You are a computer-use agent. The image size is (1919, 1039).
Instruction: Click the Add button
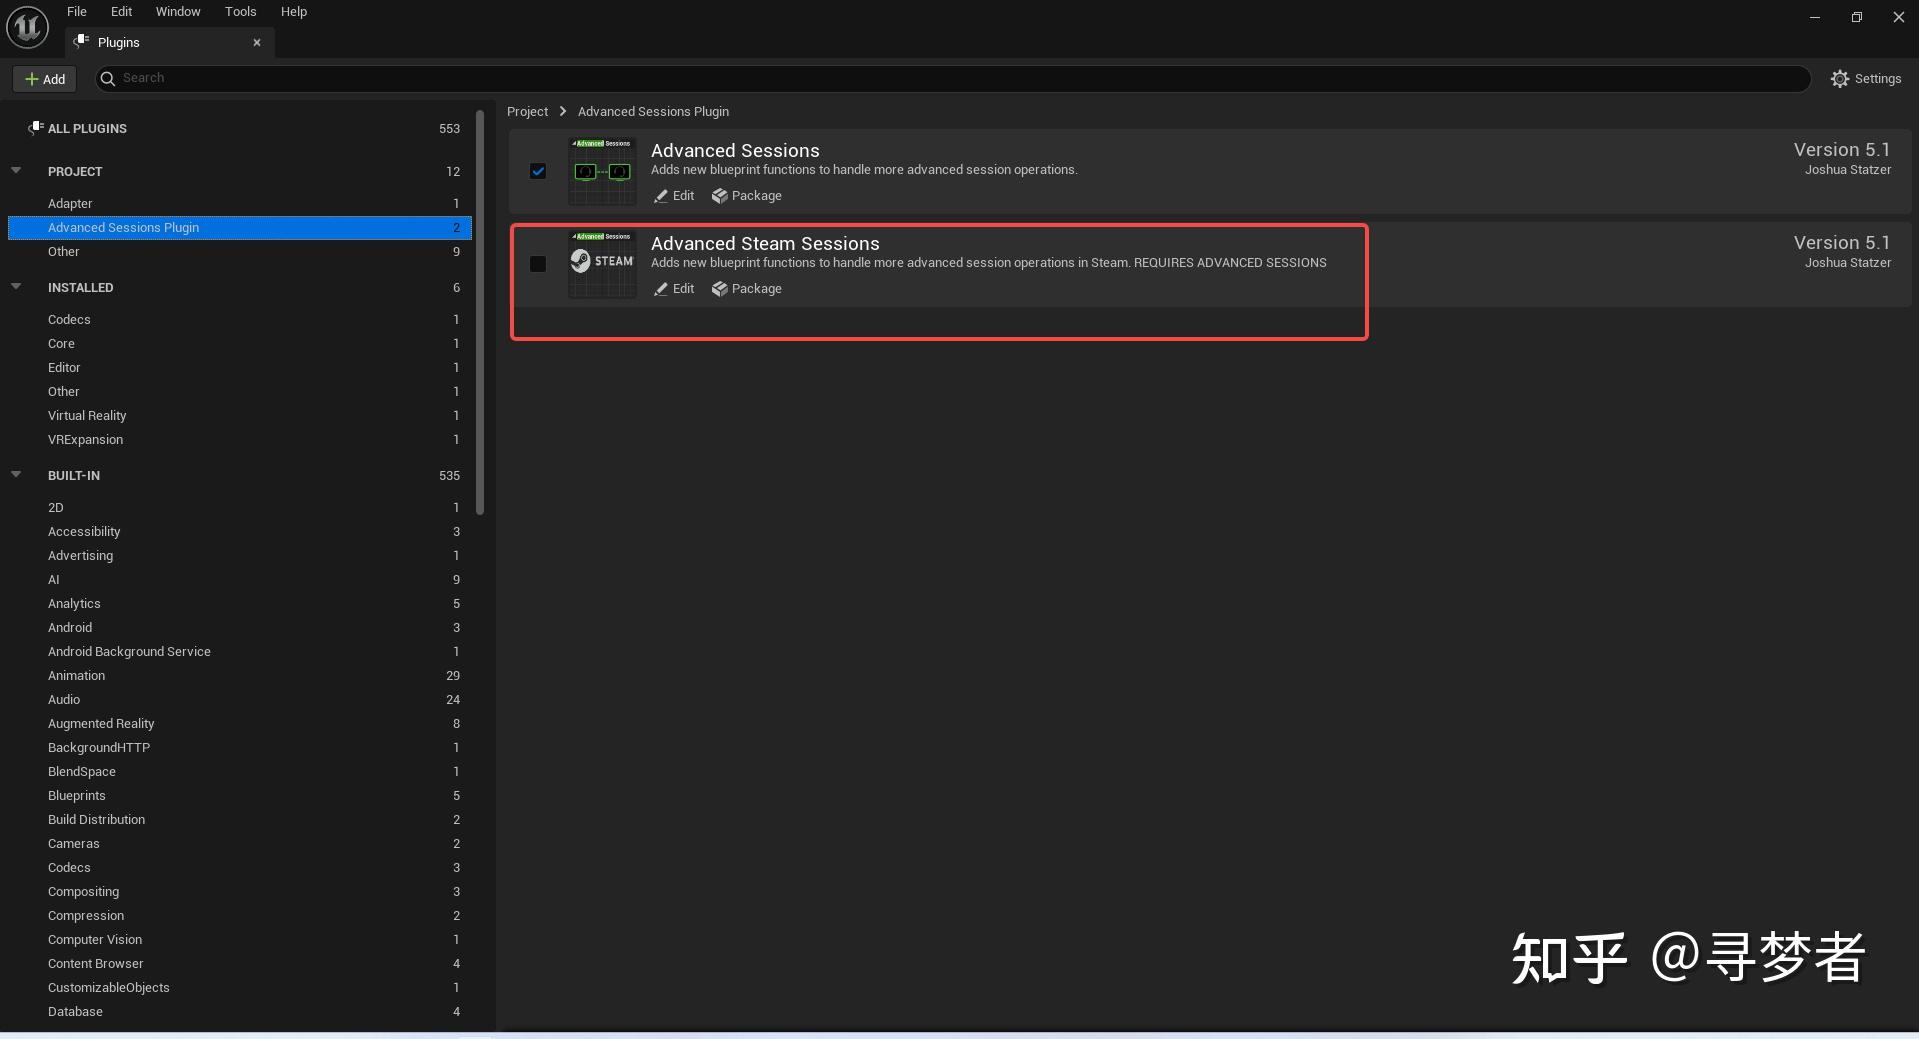point(44,78)
